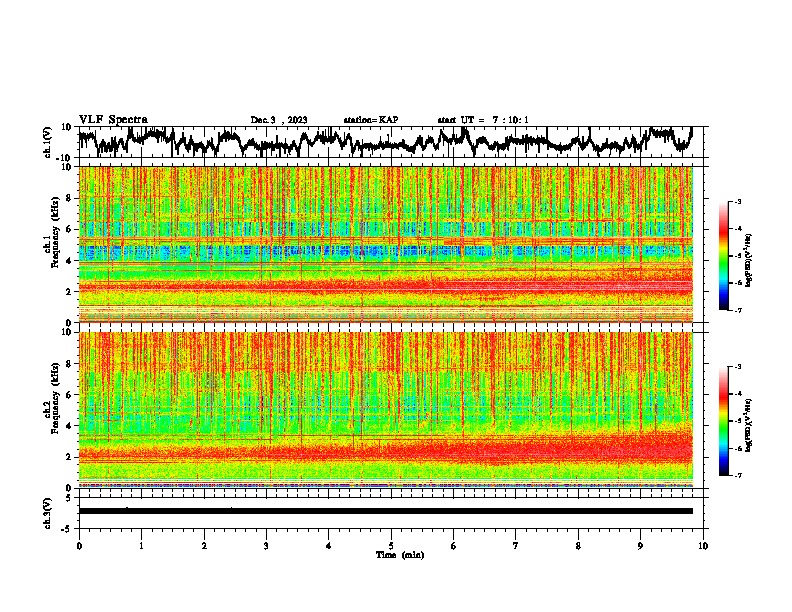Screen dimensions: 792x612
Task: Select the "start UT = 7:10:1" text
Action: coord(483,120)
